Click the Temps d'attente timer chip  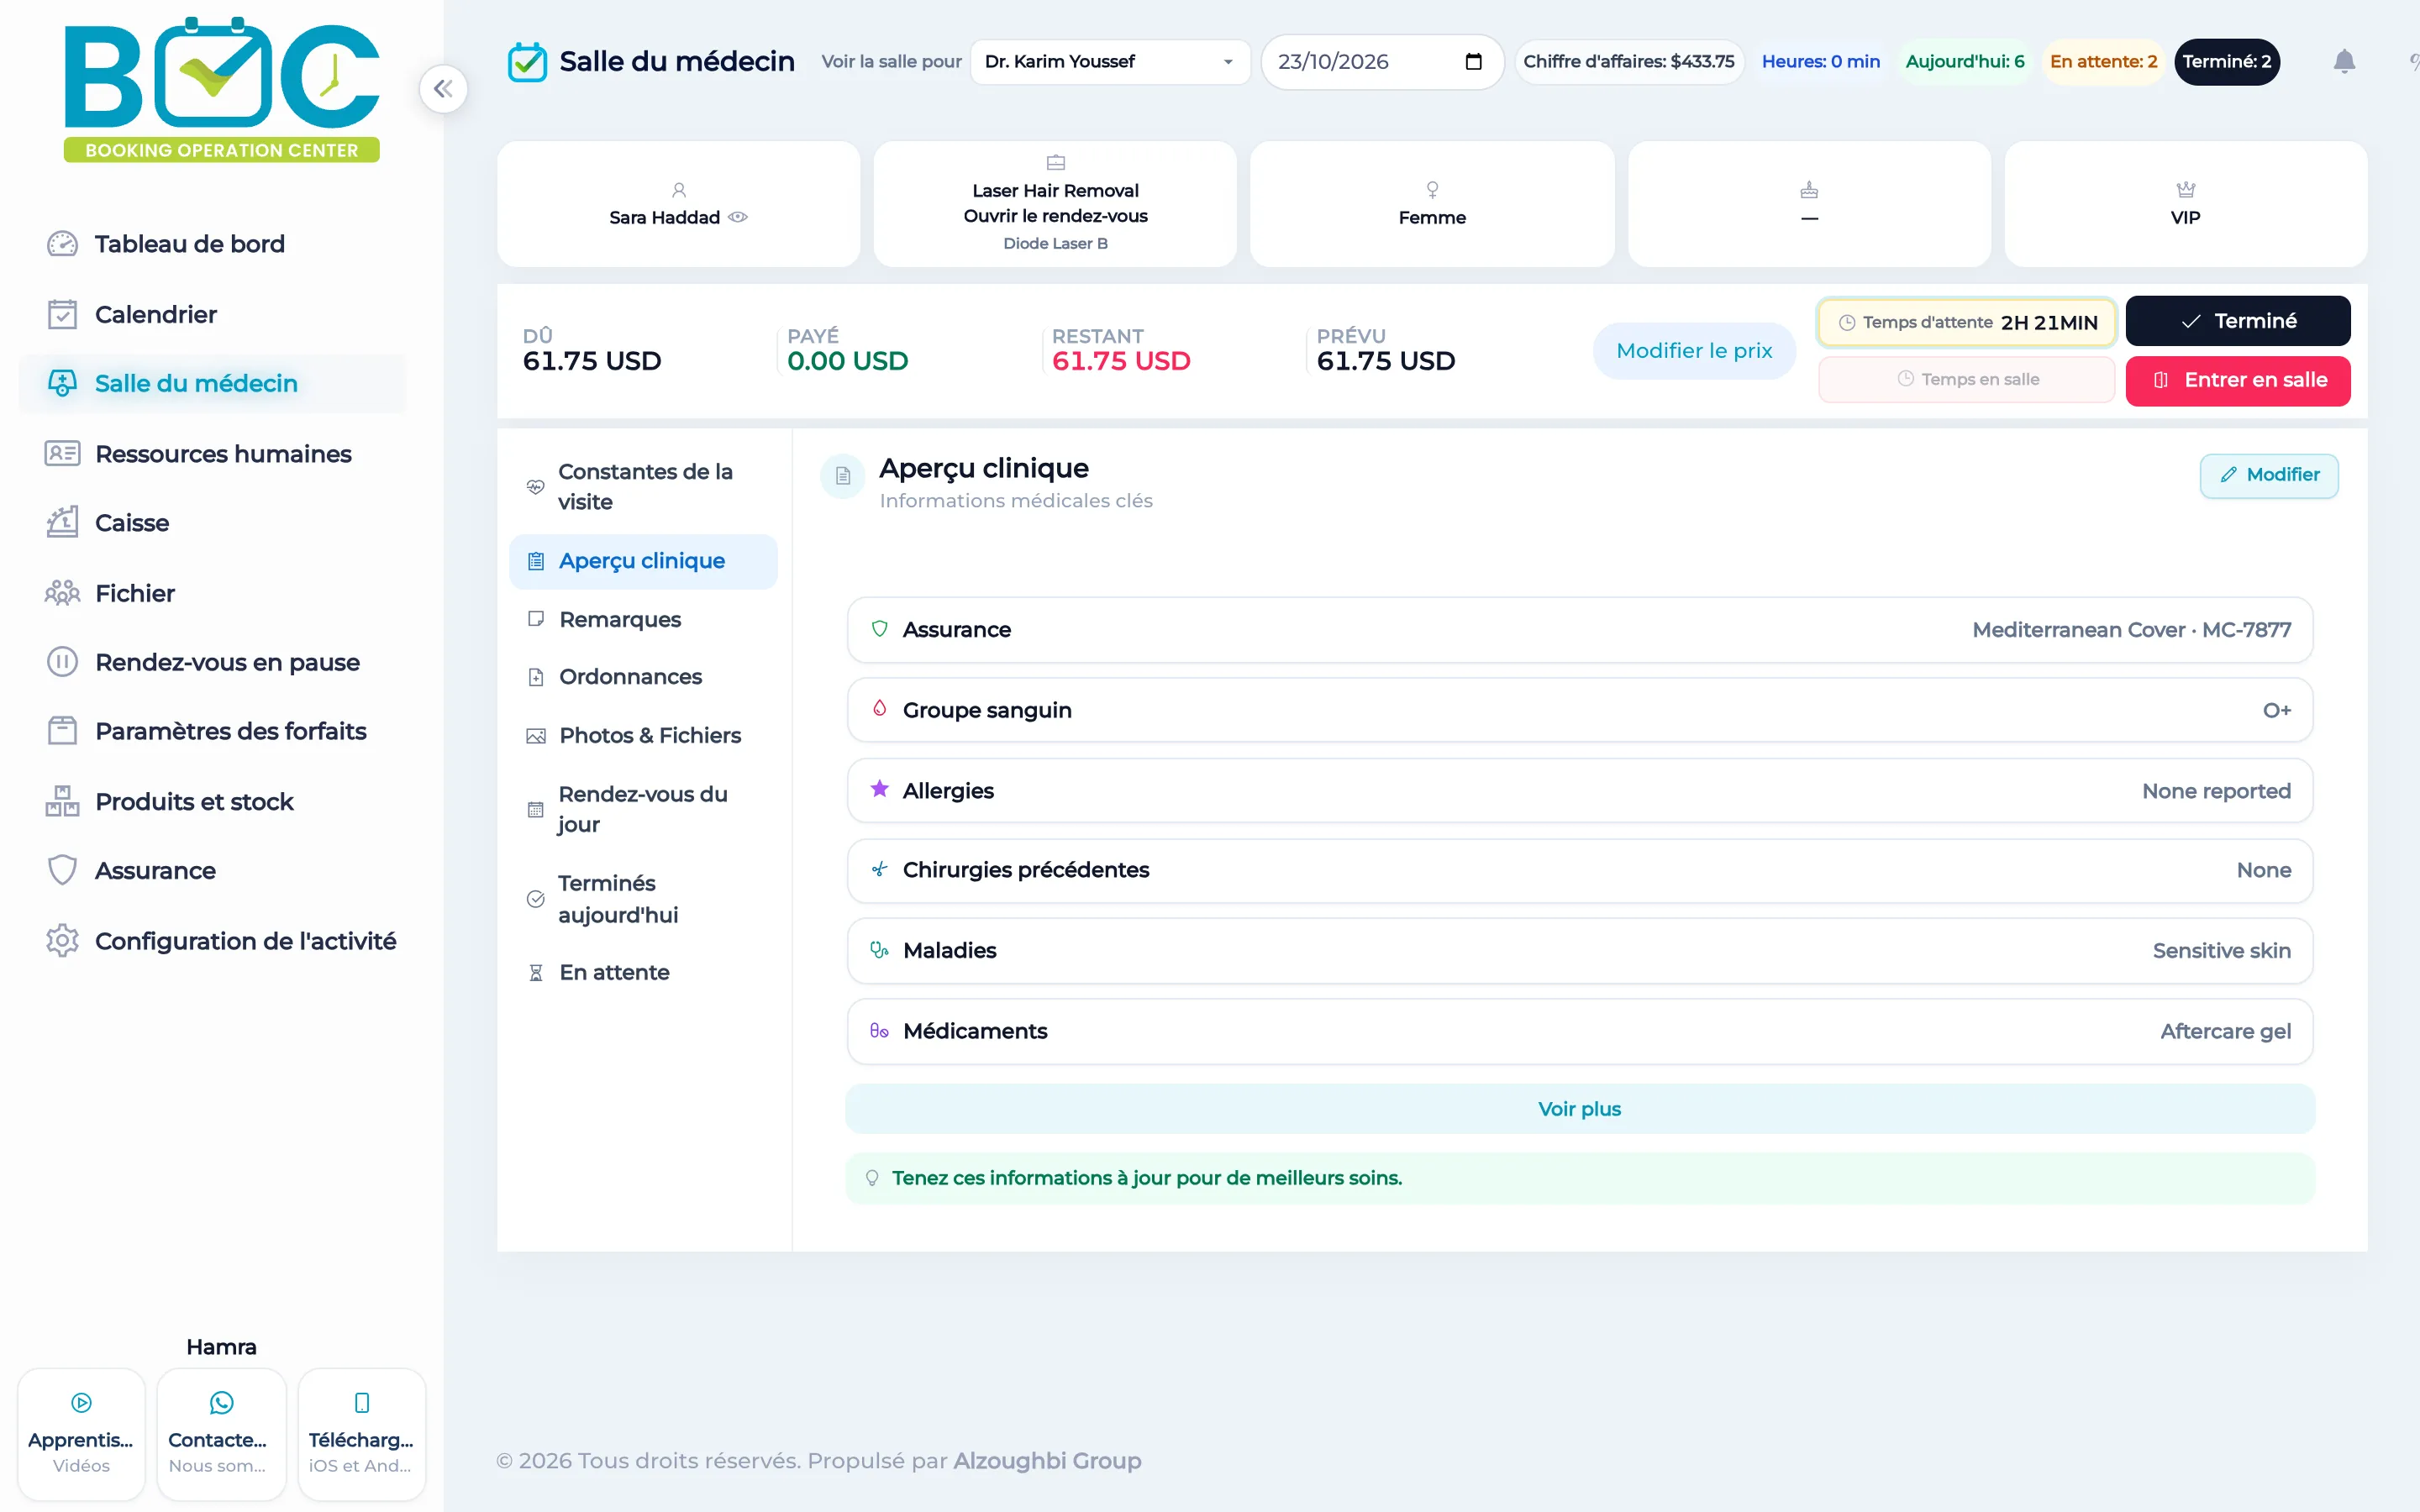(x=1966, y=322)
